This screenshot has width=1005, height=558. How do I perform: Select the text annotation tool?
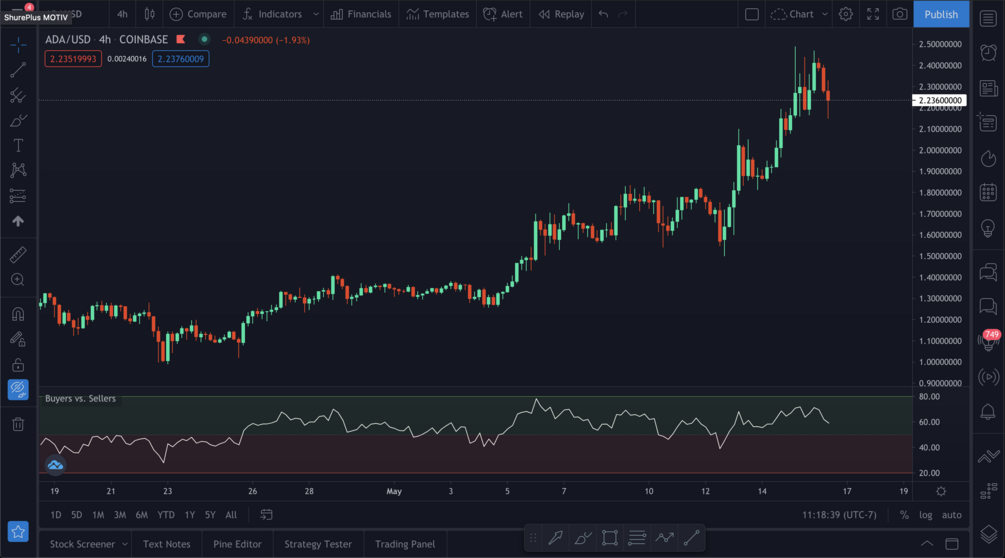[18, 145]
